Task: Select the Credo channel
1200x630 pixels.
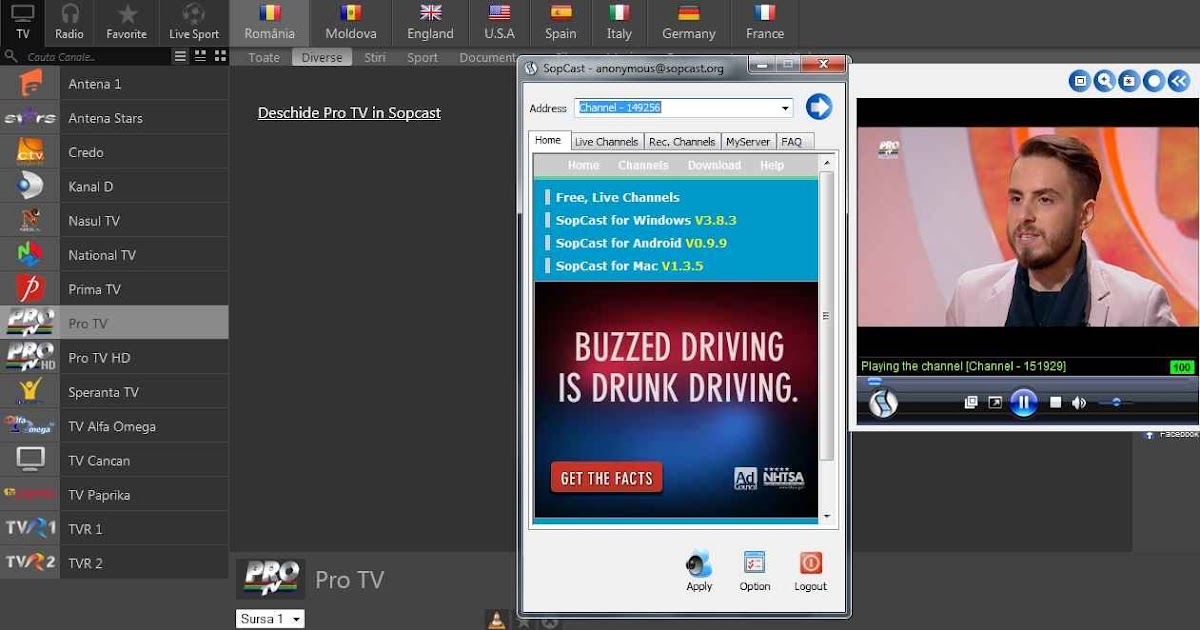Action: click(x=114, y=152)
